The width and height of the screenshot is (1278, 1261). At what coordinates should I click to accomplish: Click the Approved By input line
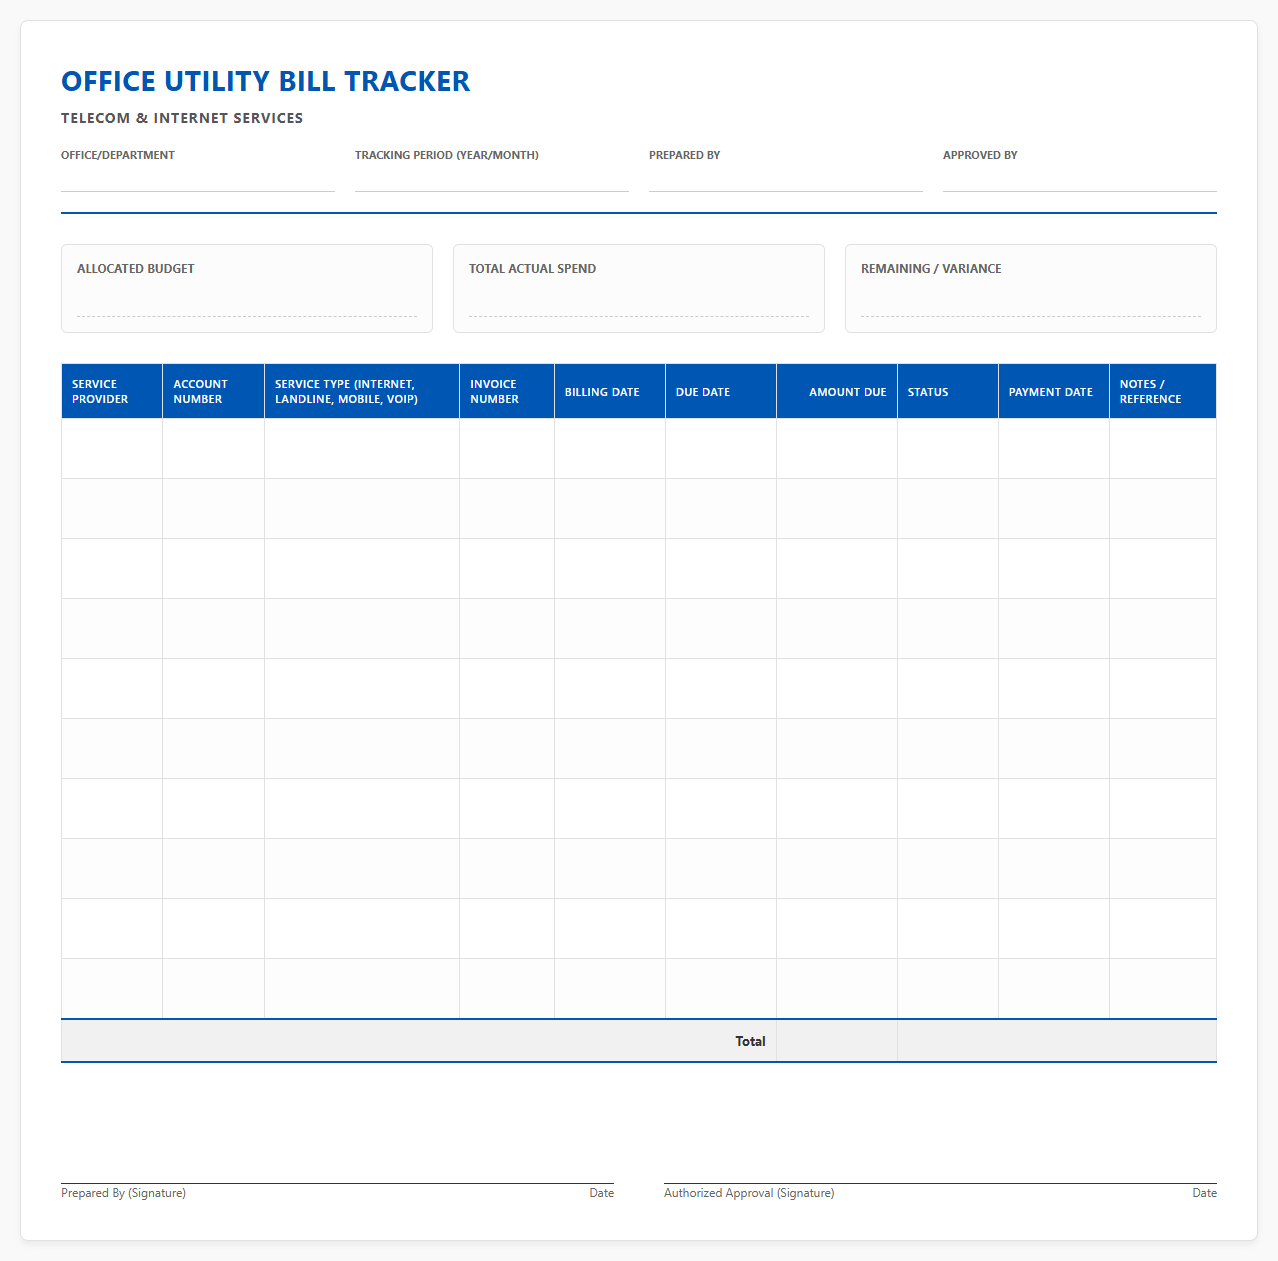coord(1080,179)
